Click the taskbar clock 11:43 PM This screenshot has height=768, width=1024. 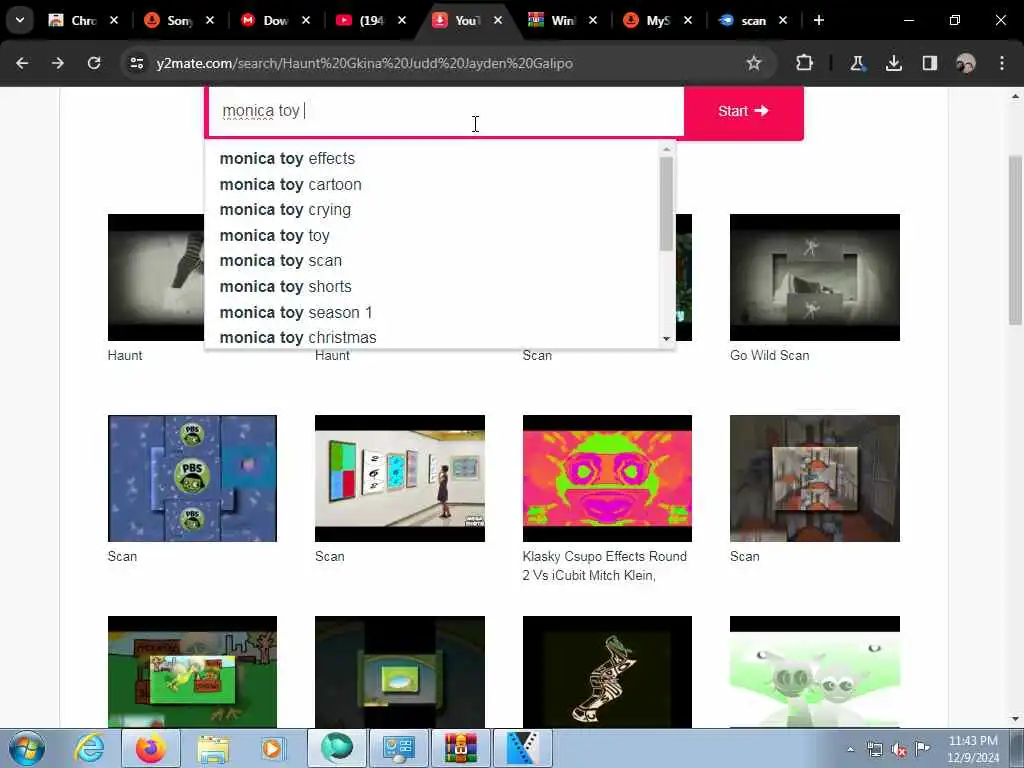[973, 741]
